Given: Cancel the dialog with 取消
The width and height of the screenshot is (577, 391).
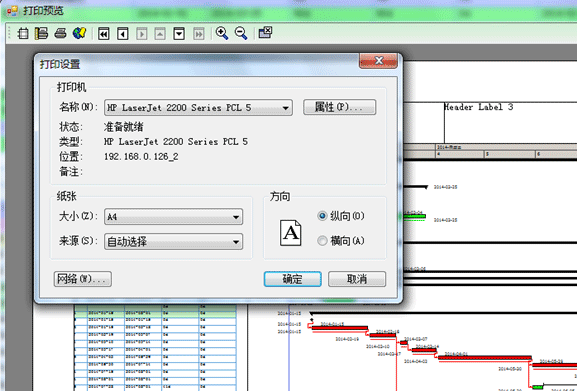Looking at the screenshot, I should (357, 279).
